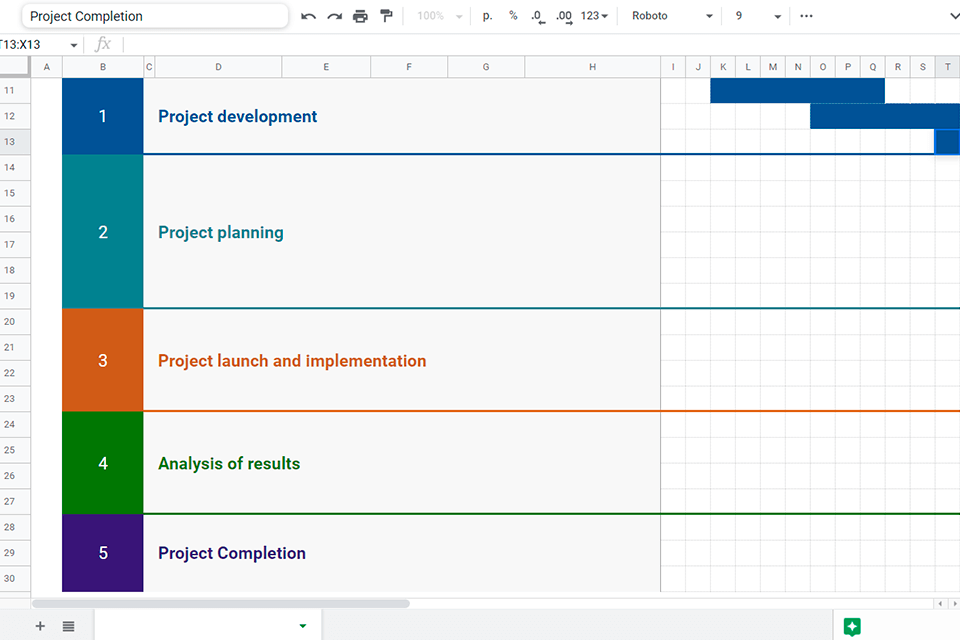Open the zoom 100% dropdown
This screenshot has height=640, width=960.
(440, 16)
